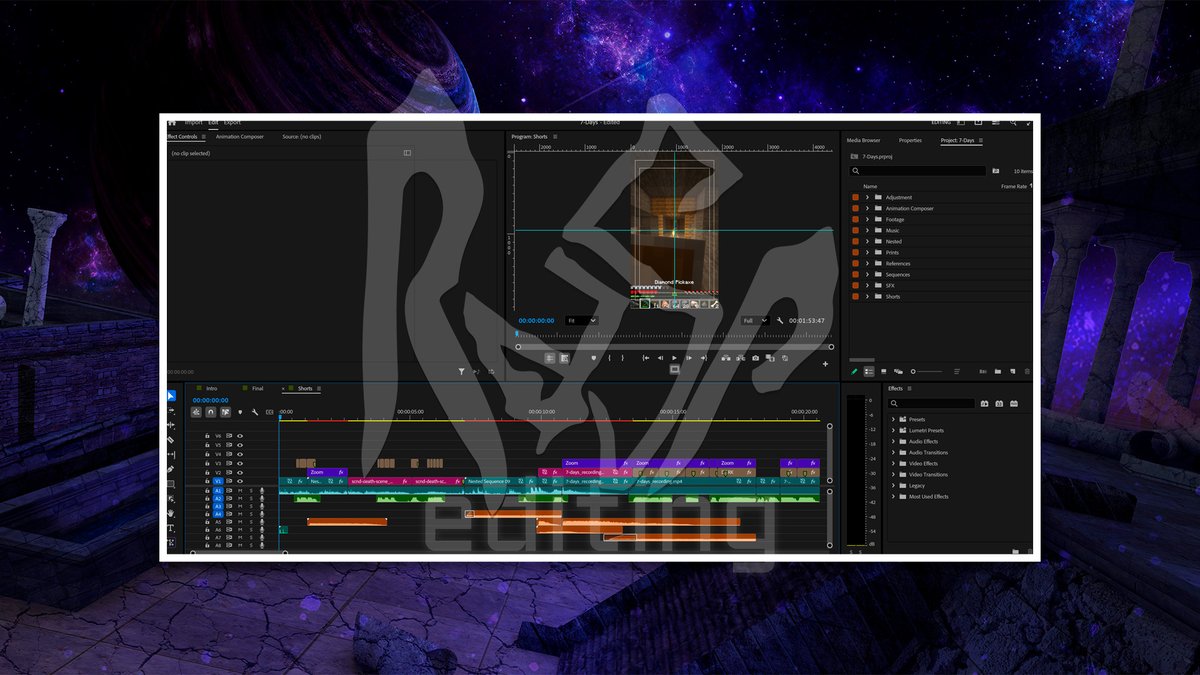The height and width of the screenshot is (675, 1200).
Task: Select the Slip tool
Action: (x=171, y=455)
